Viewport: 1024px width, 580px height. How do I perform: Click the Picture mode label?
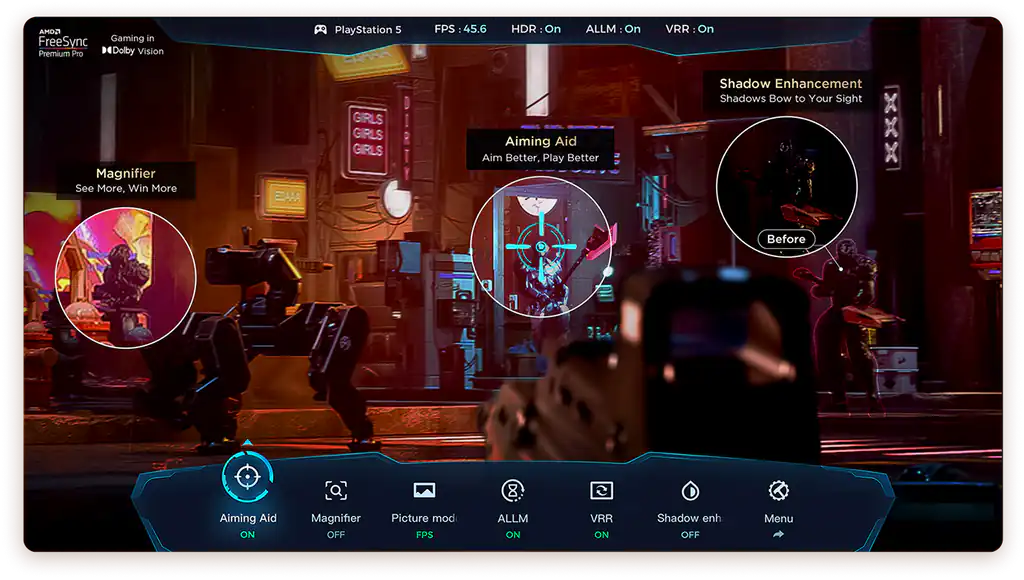[x=424, y=518]
